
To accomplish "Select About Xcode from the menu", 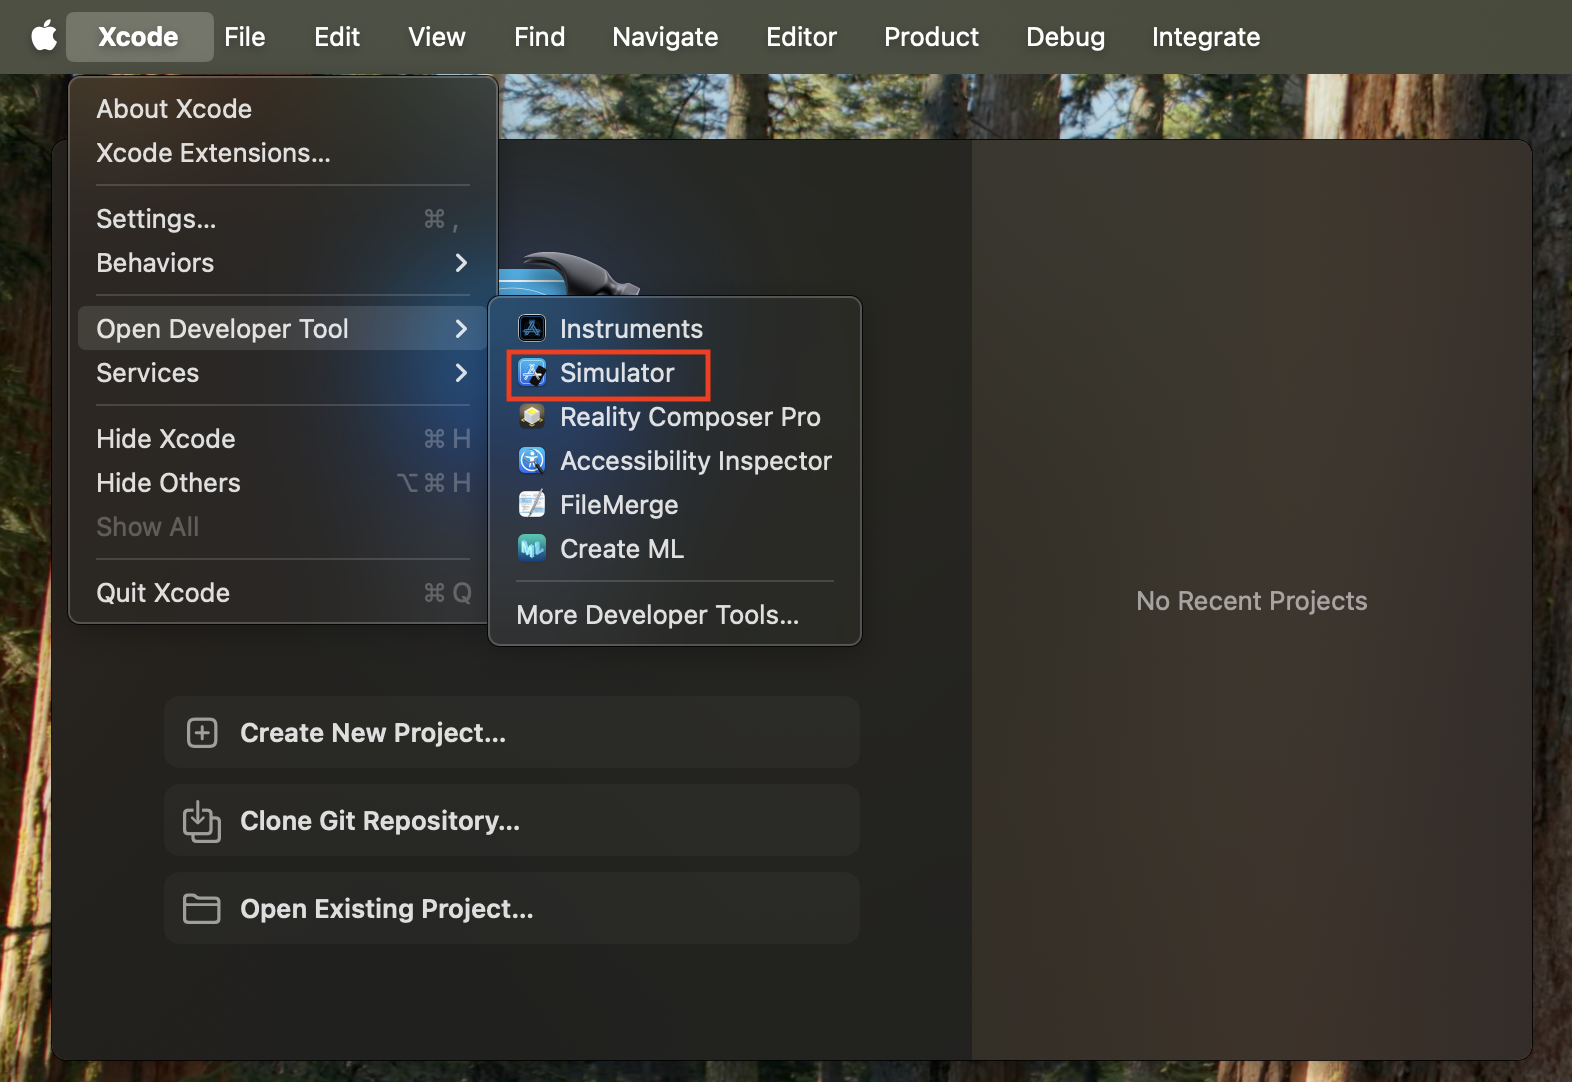I will [174, 109].
